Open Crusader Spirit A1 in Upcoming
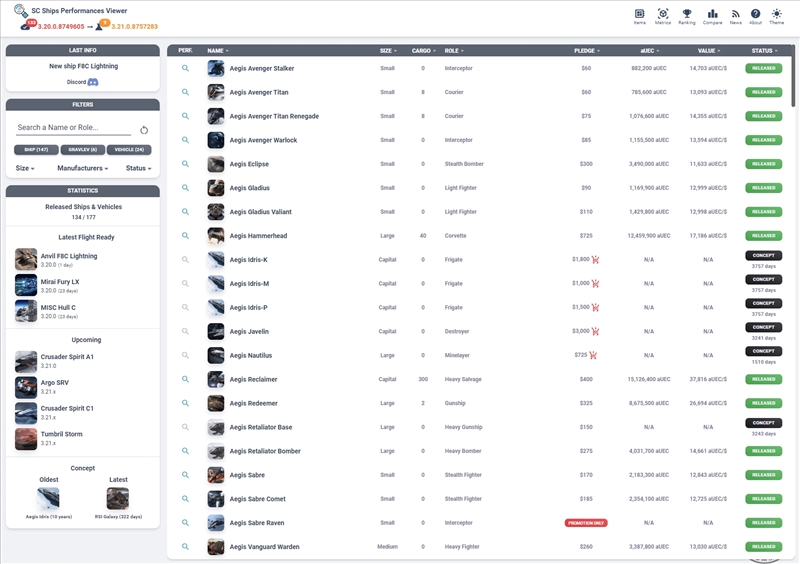Image resolution: width=800 pixels, height=564 pixels. [x=55, y=361]
